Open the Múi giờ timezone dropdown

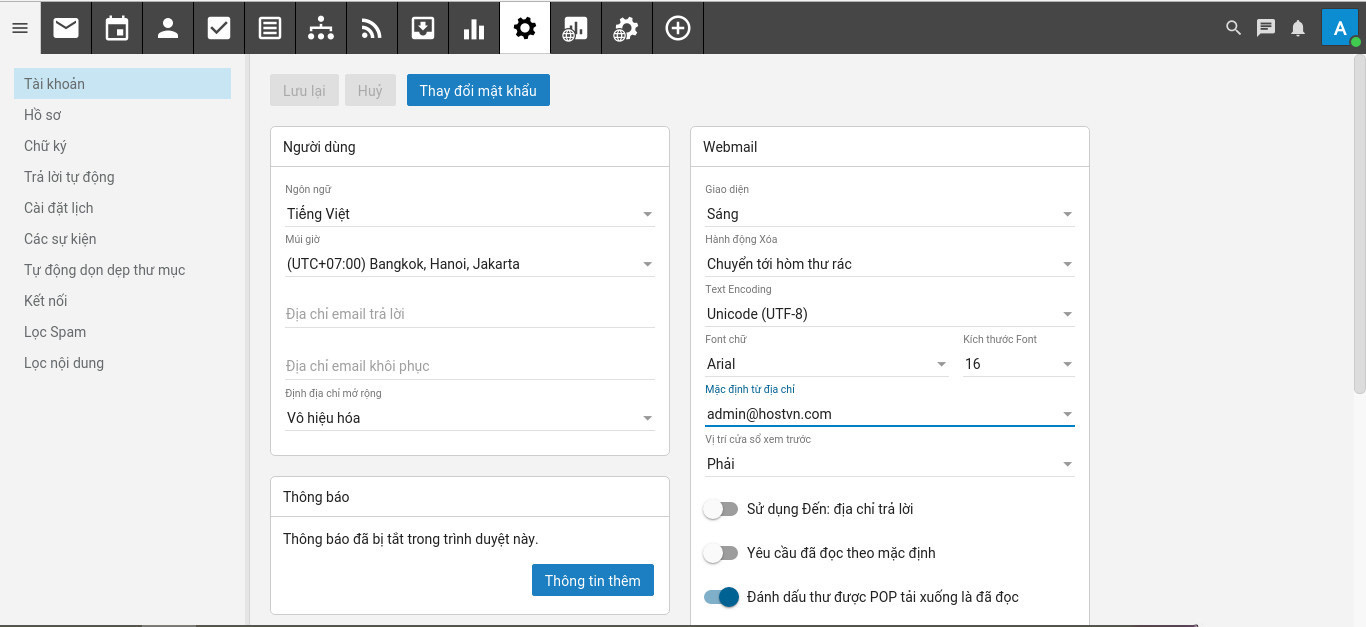(469, 264)
